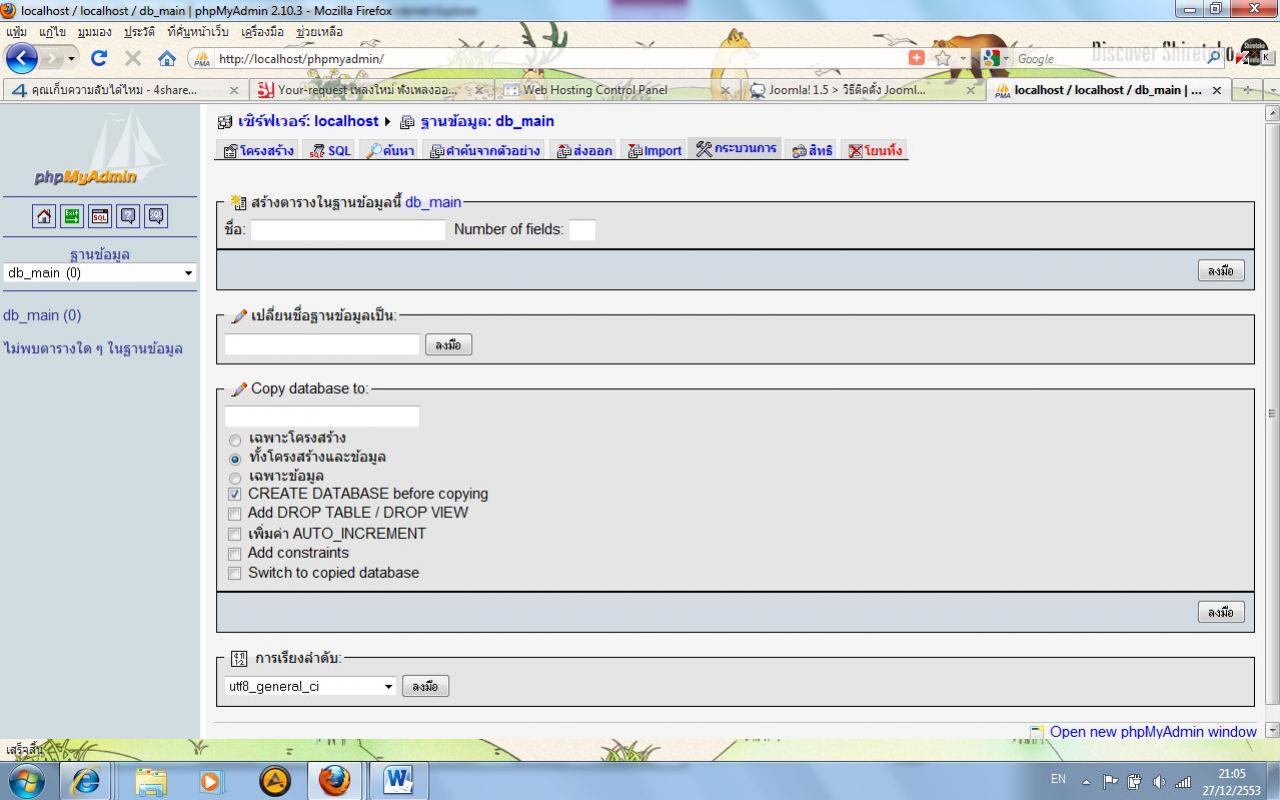Open a new browser tab with plus button

click(x=1247, y=90)
